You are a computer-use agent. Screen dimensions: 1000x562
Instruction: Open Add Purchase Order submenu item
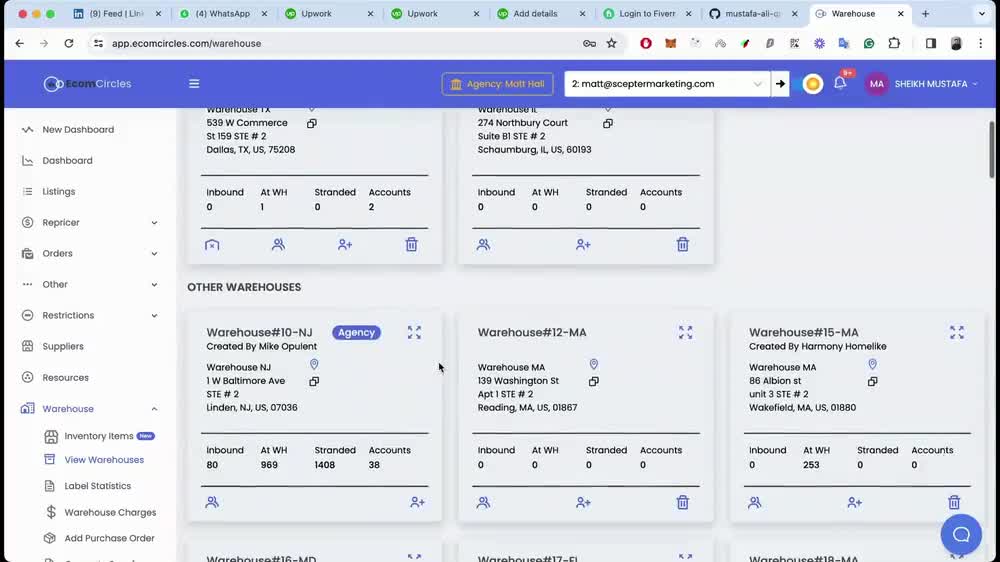click(109, 538)
